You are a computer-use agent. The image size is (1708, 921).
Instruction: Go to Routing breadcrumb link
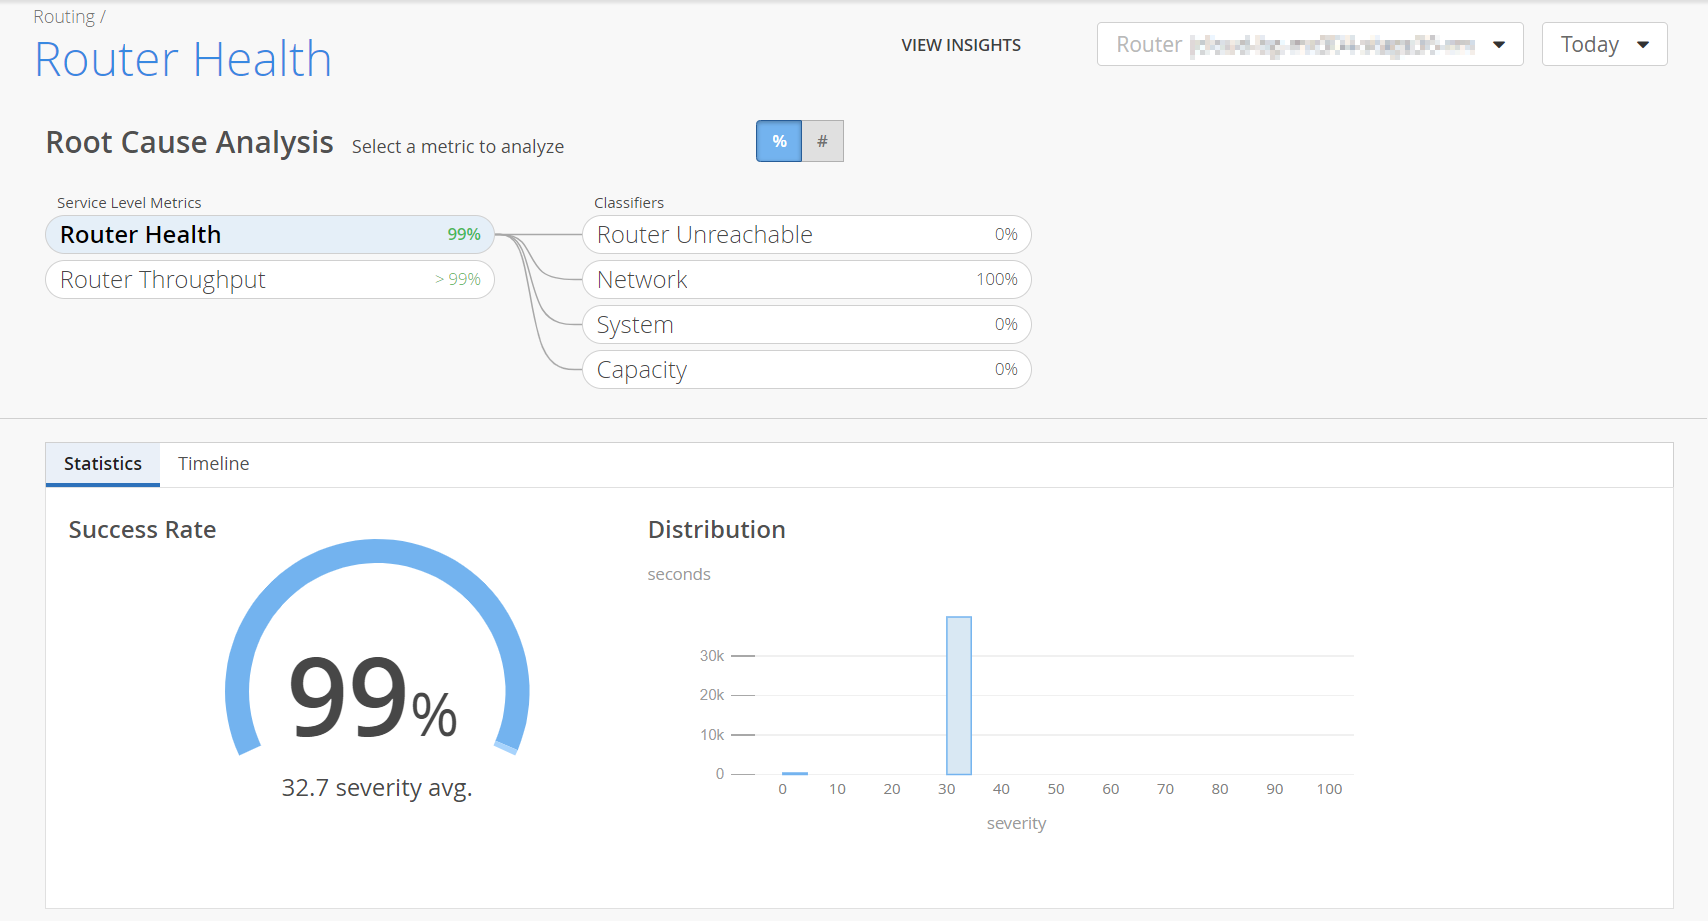click(64, 17)
